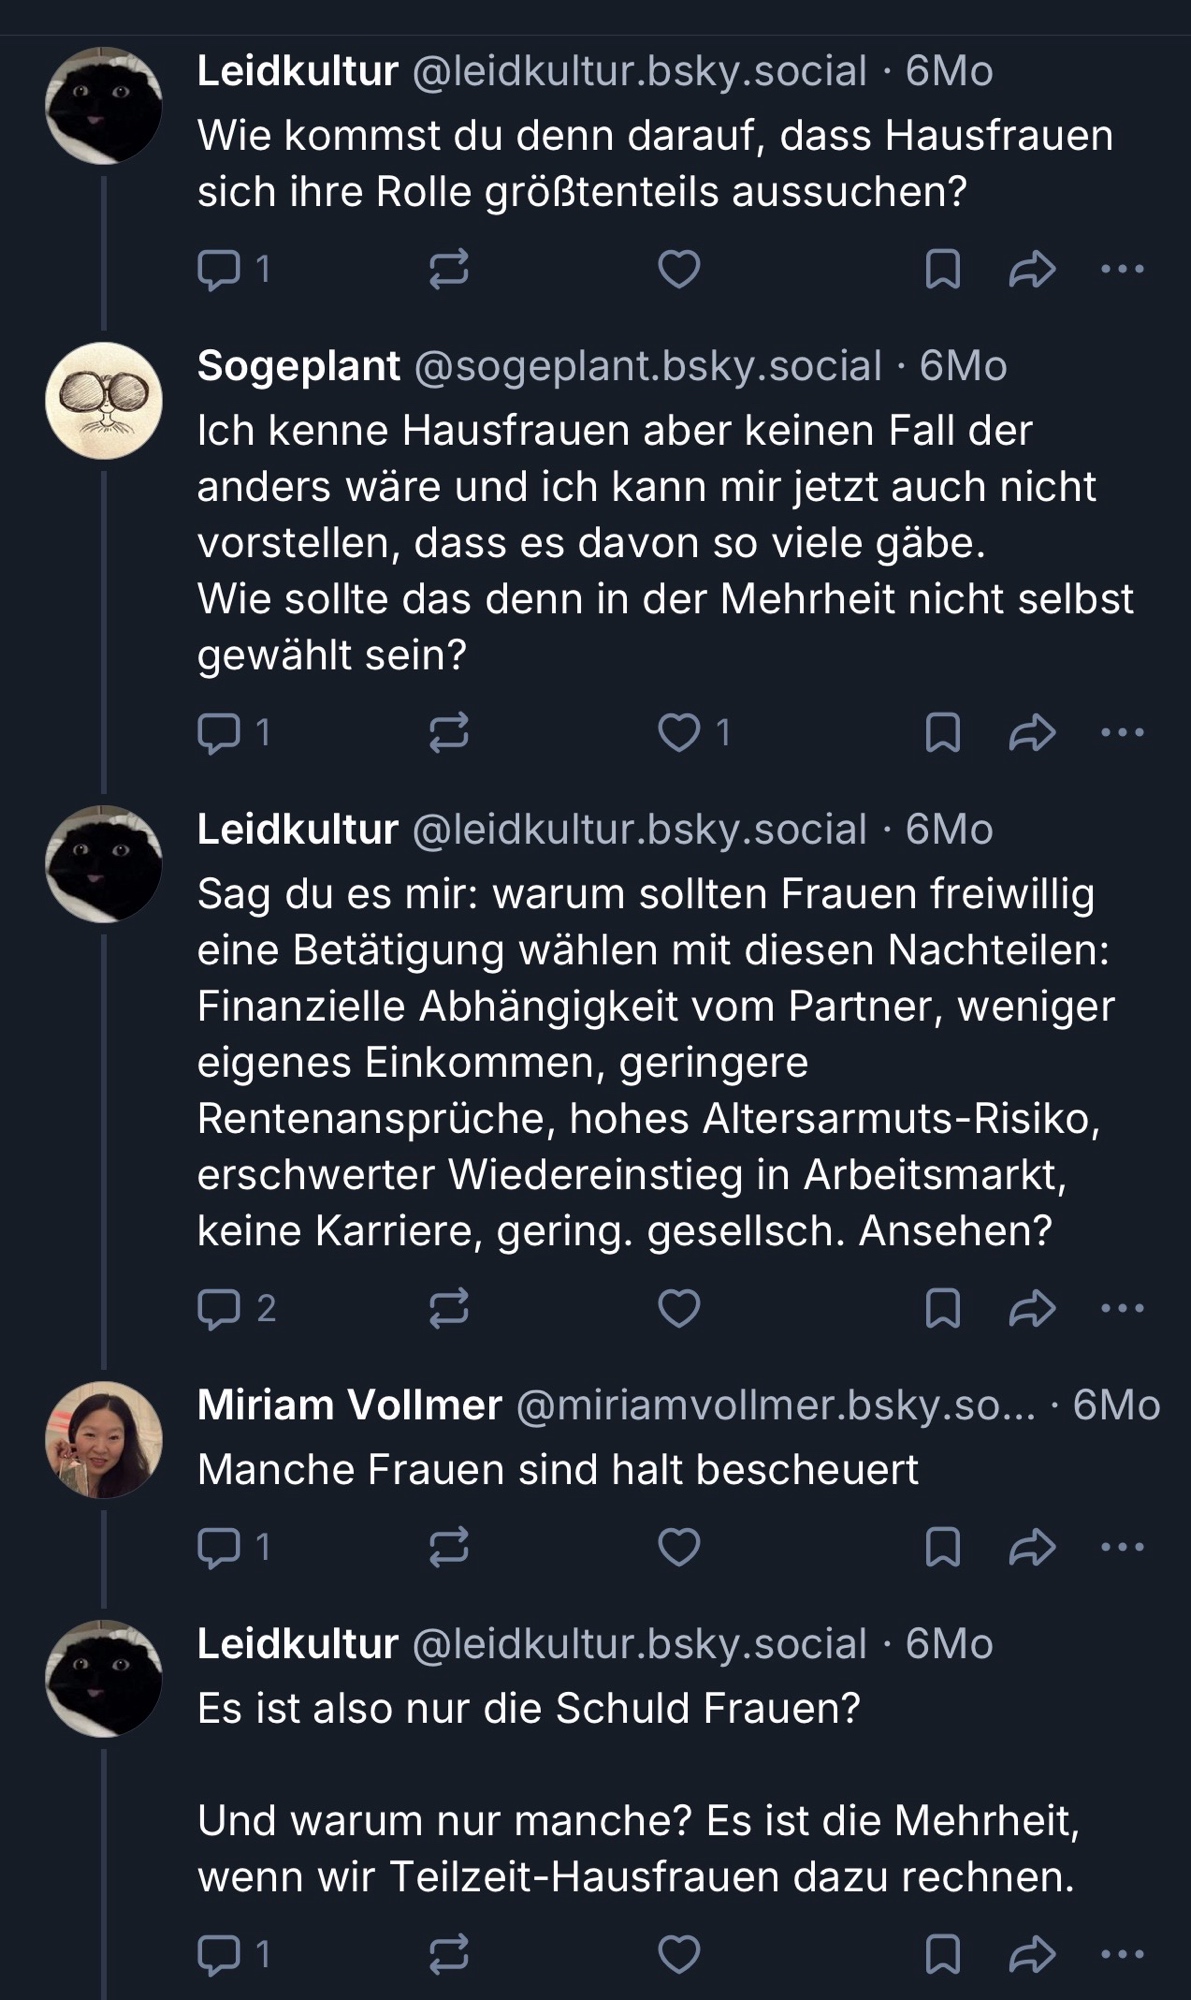This screenshot has height=2000, width=1191.
Task: Share Miriam Vollmer's post
Action: coord(1032,1547)
